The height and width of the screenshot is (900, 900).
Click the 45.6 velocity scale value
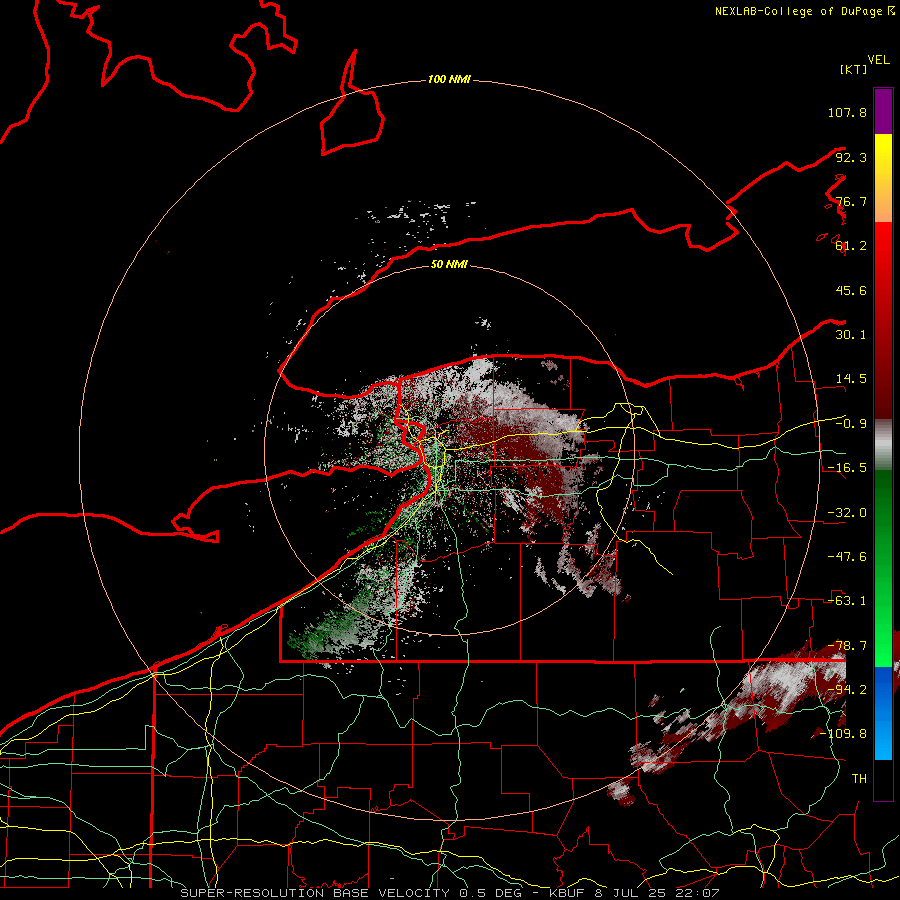click(851, 290)
